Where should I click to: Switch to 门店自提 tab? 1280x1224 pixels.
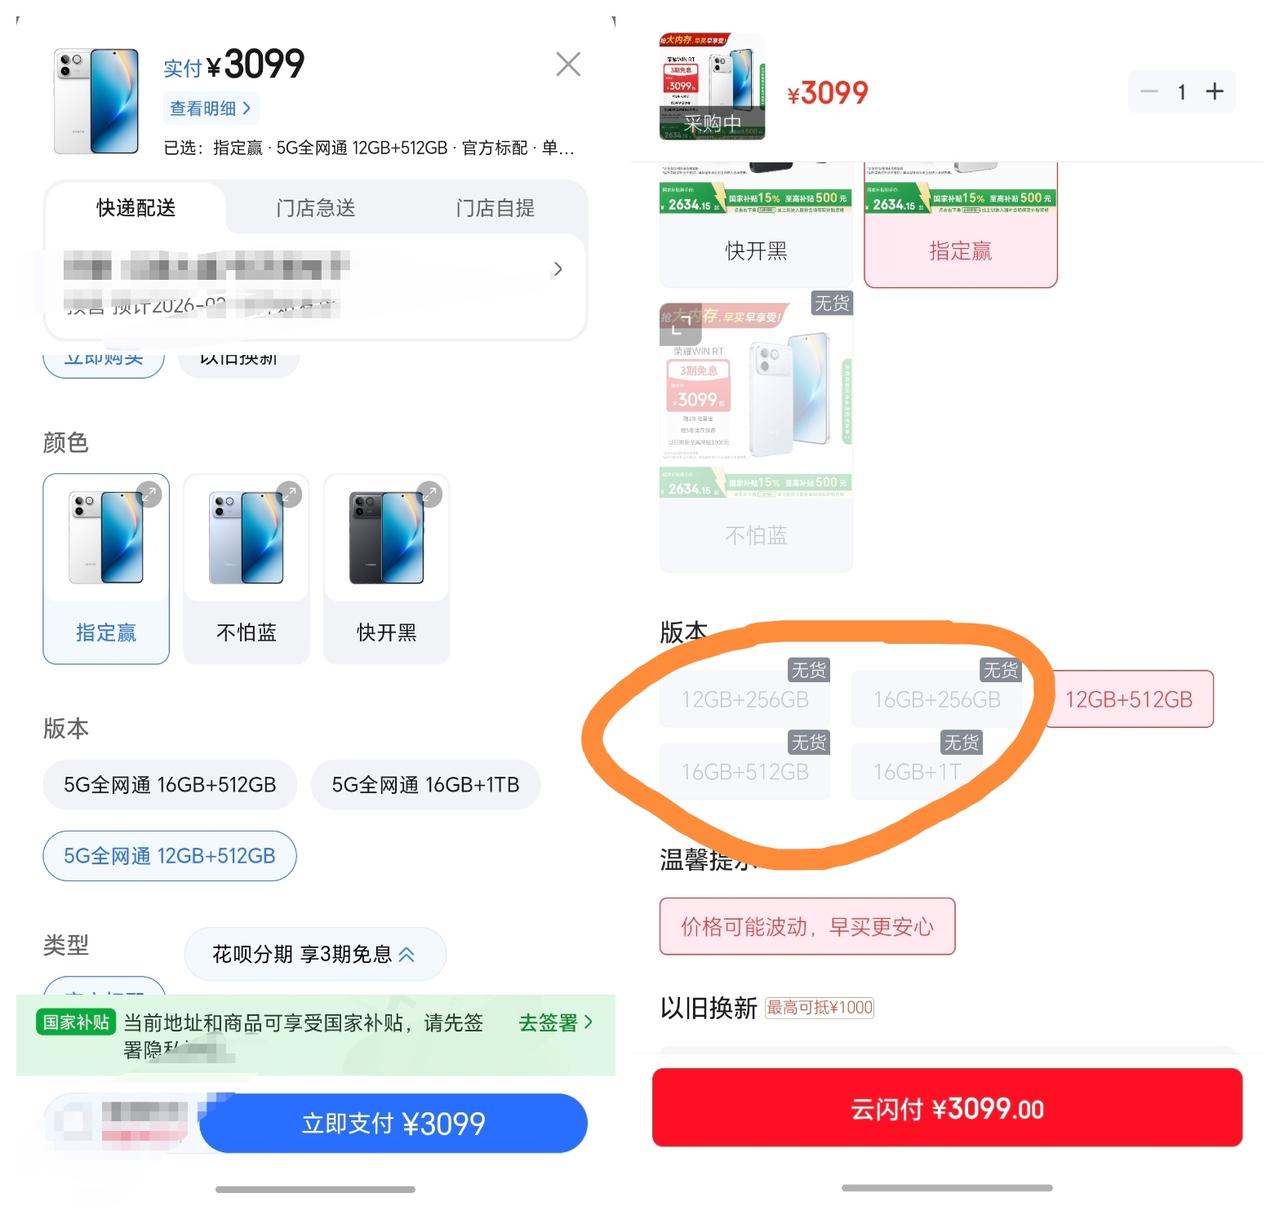click(495, 208)
